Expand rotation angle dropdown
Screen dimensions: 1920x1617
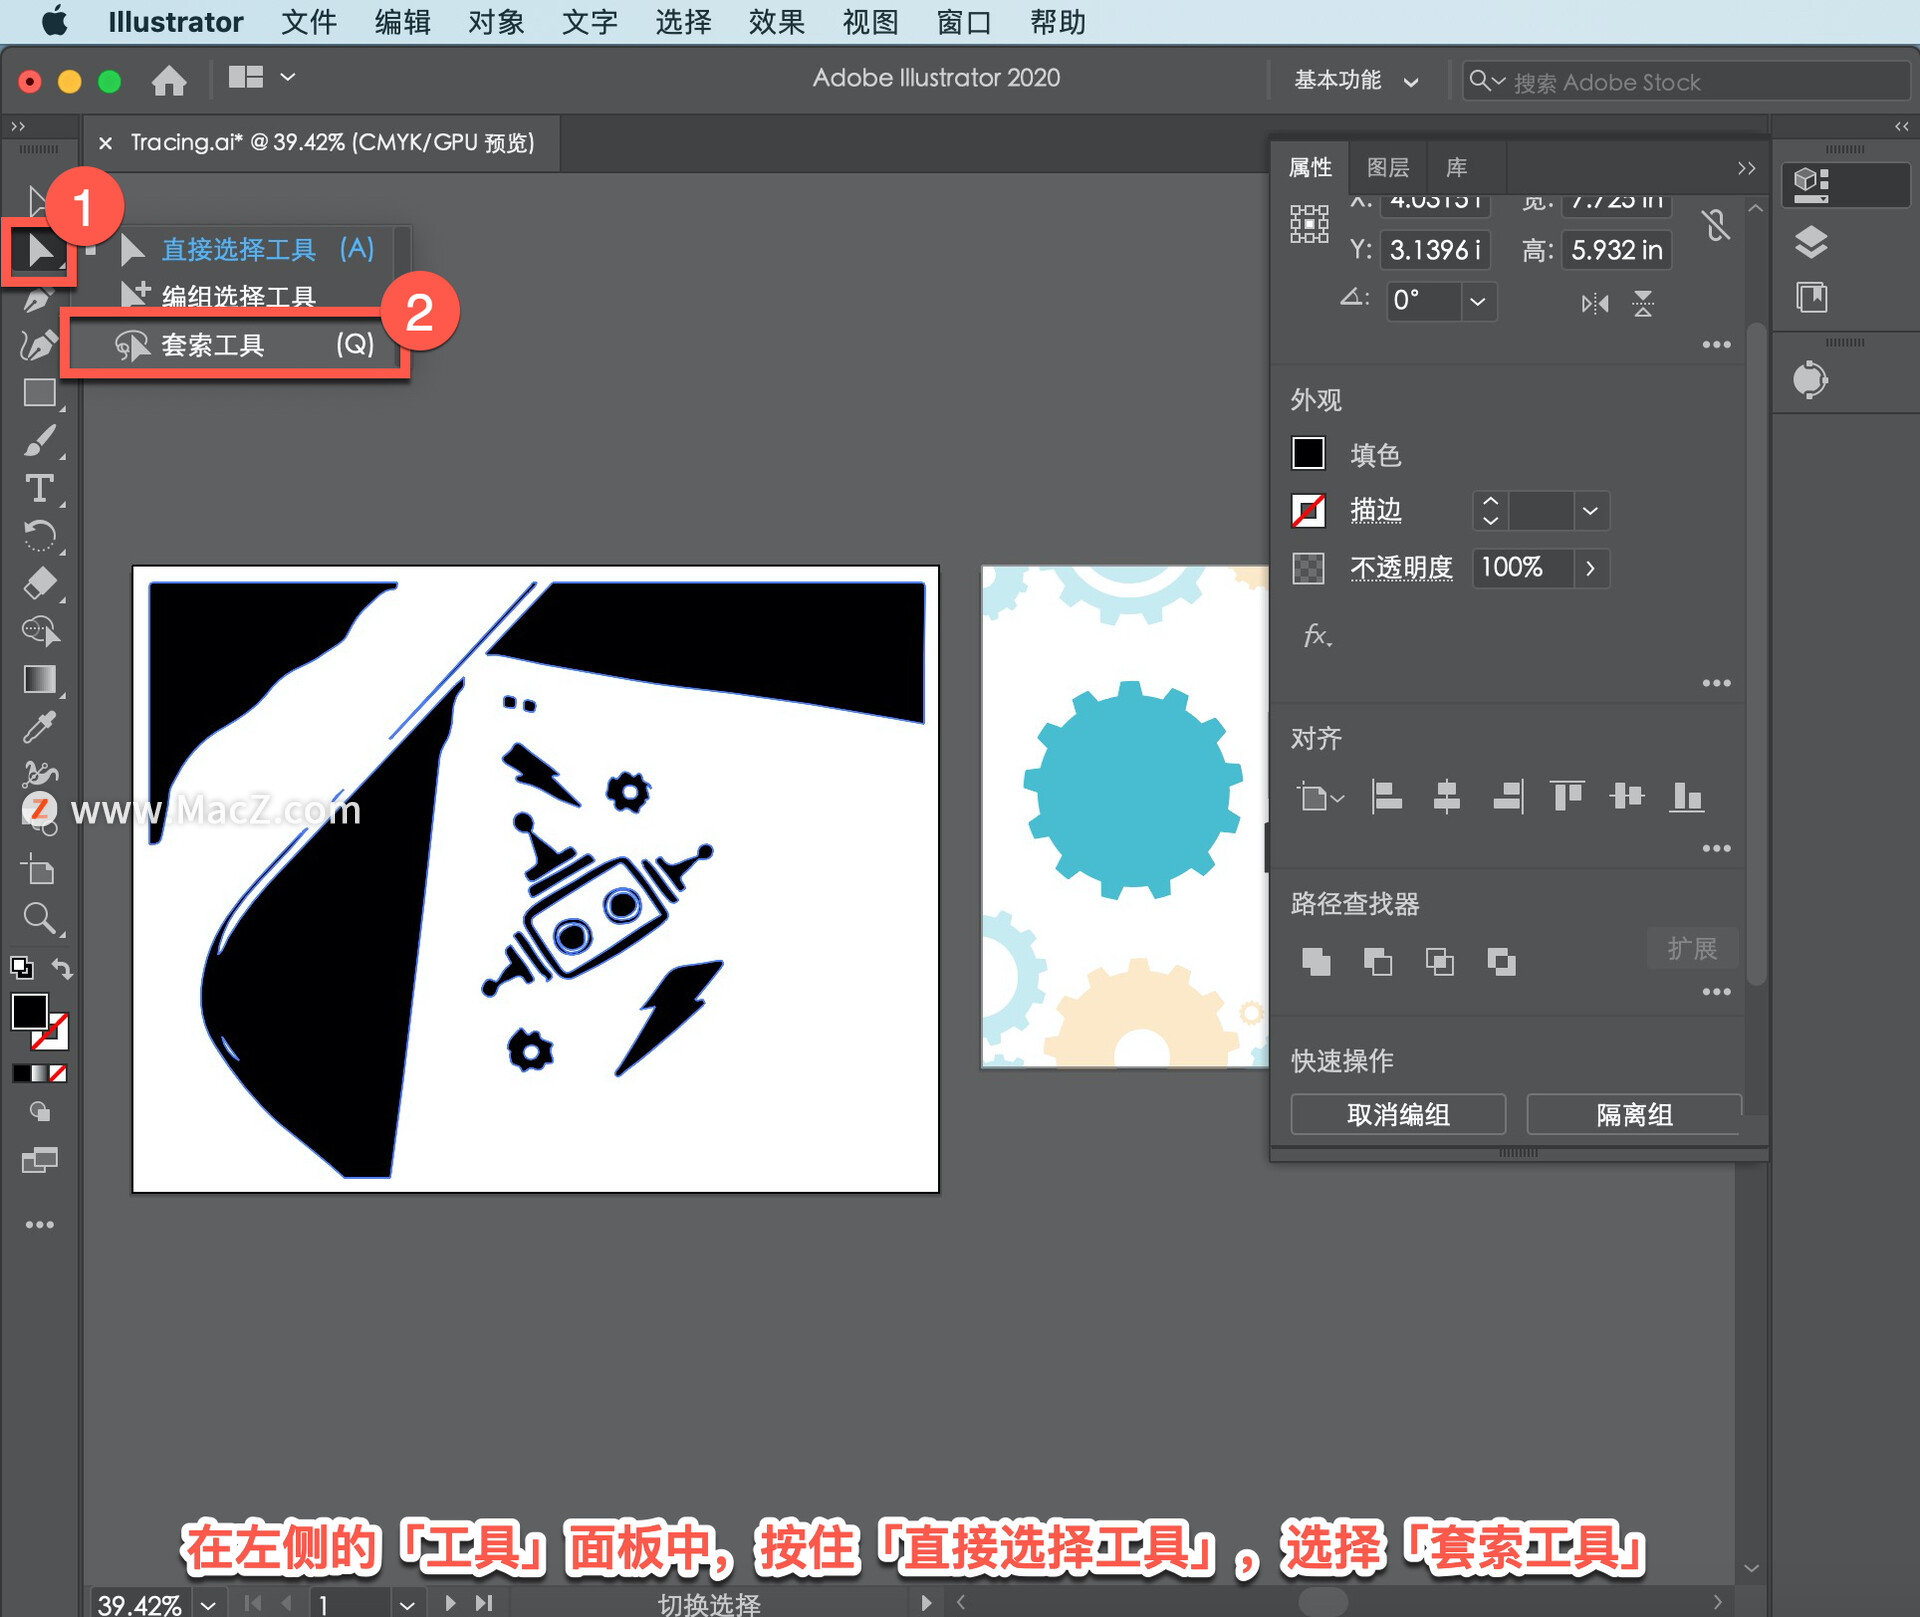click(1478, 301)
